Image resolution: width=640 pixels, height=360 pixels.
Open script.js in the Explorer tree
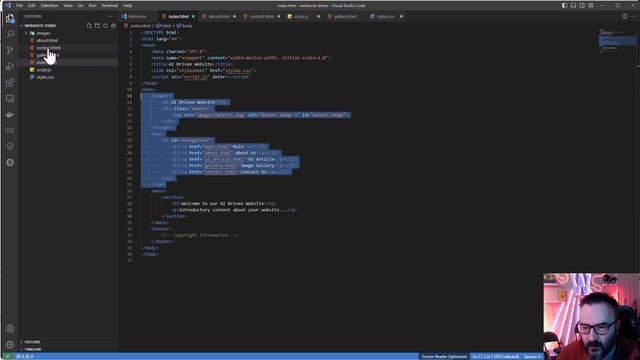pyautogui.click(x=44, y=70)
